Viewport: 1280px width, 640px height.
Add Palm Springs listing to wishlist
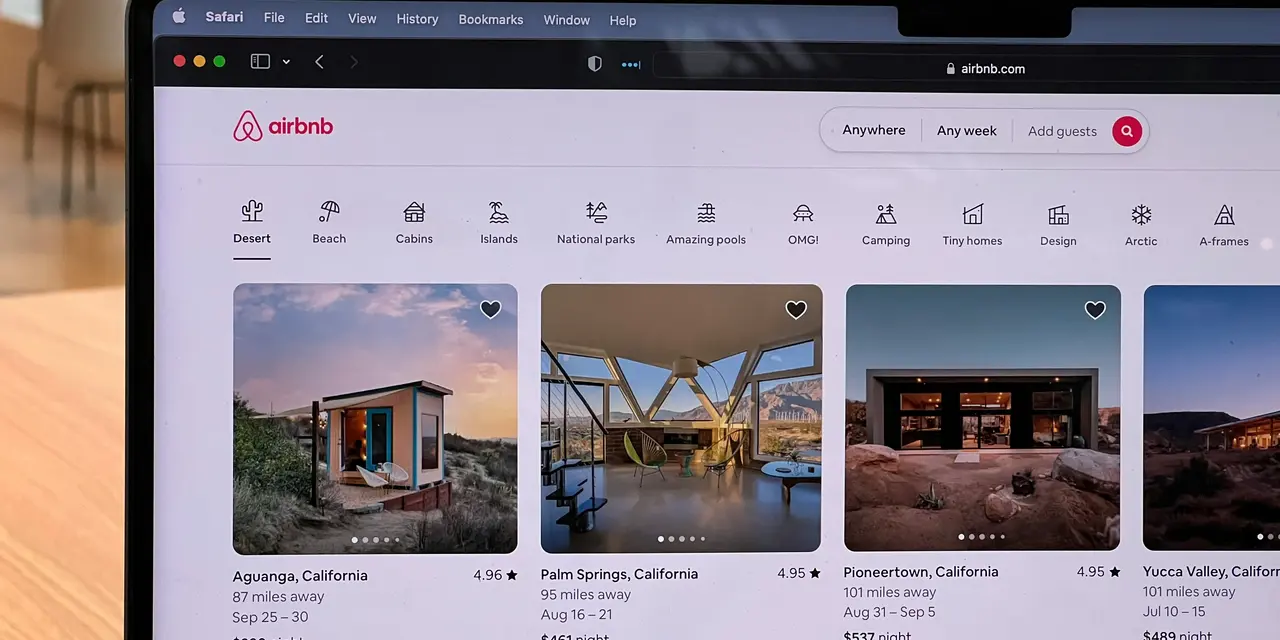click(x=795, y=310)
